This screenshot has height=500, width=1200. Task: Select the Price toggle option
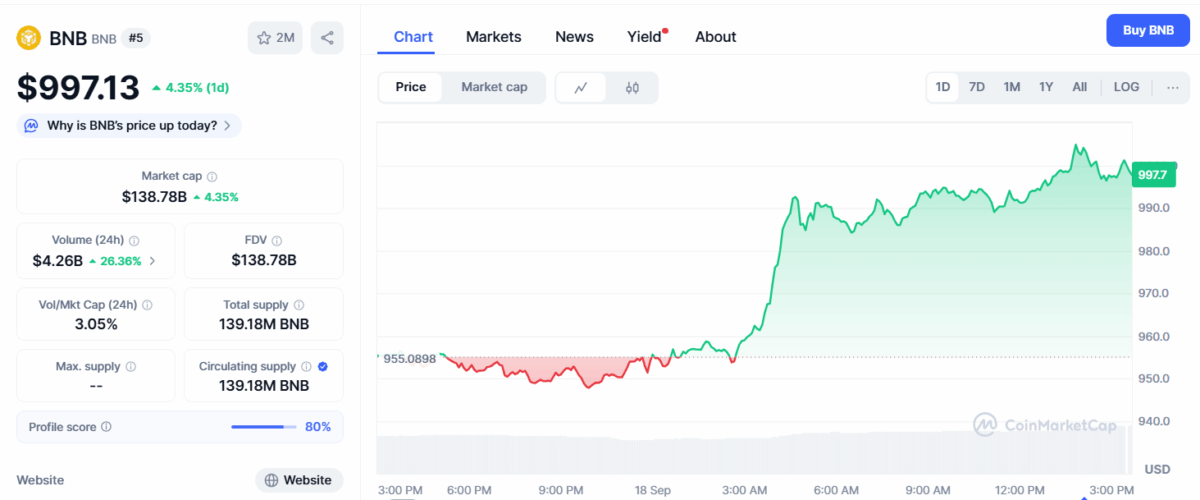411,87
